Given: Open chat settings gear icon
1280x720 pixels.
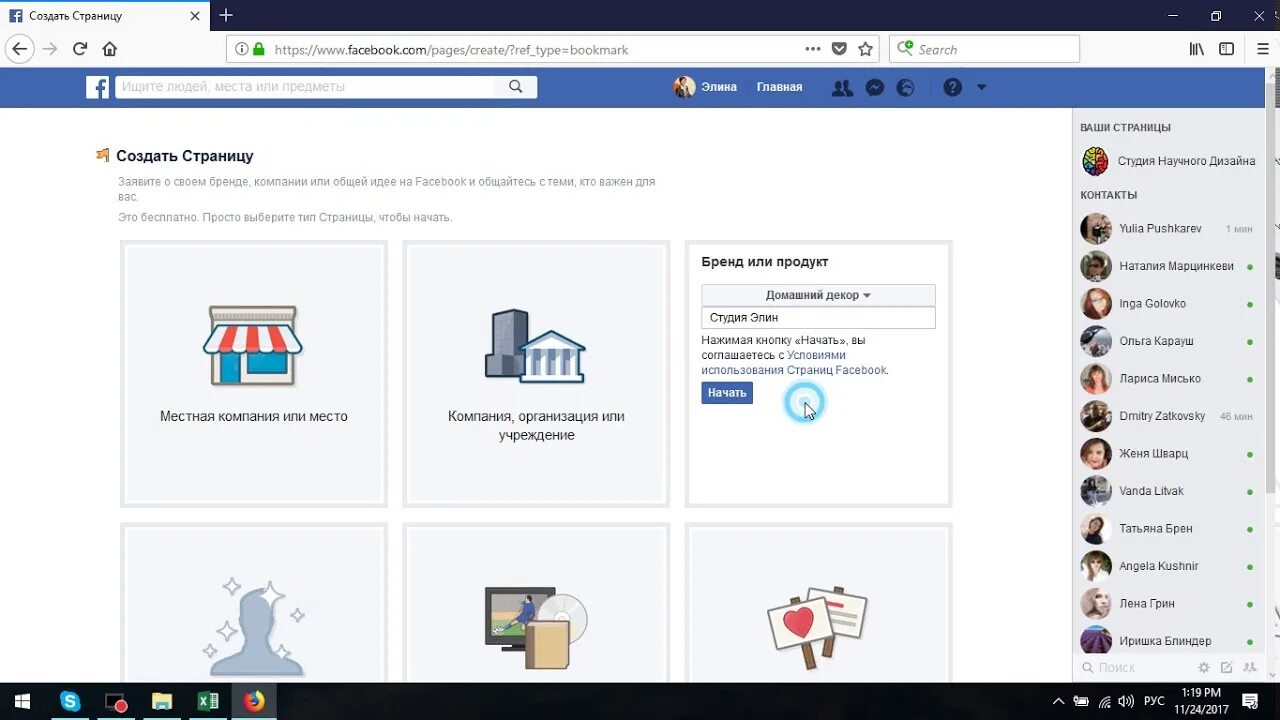Looking at the screenshot, I should tap(1204, 667).
